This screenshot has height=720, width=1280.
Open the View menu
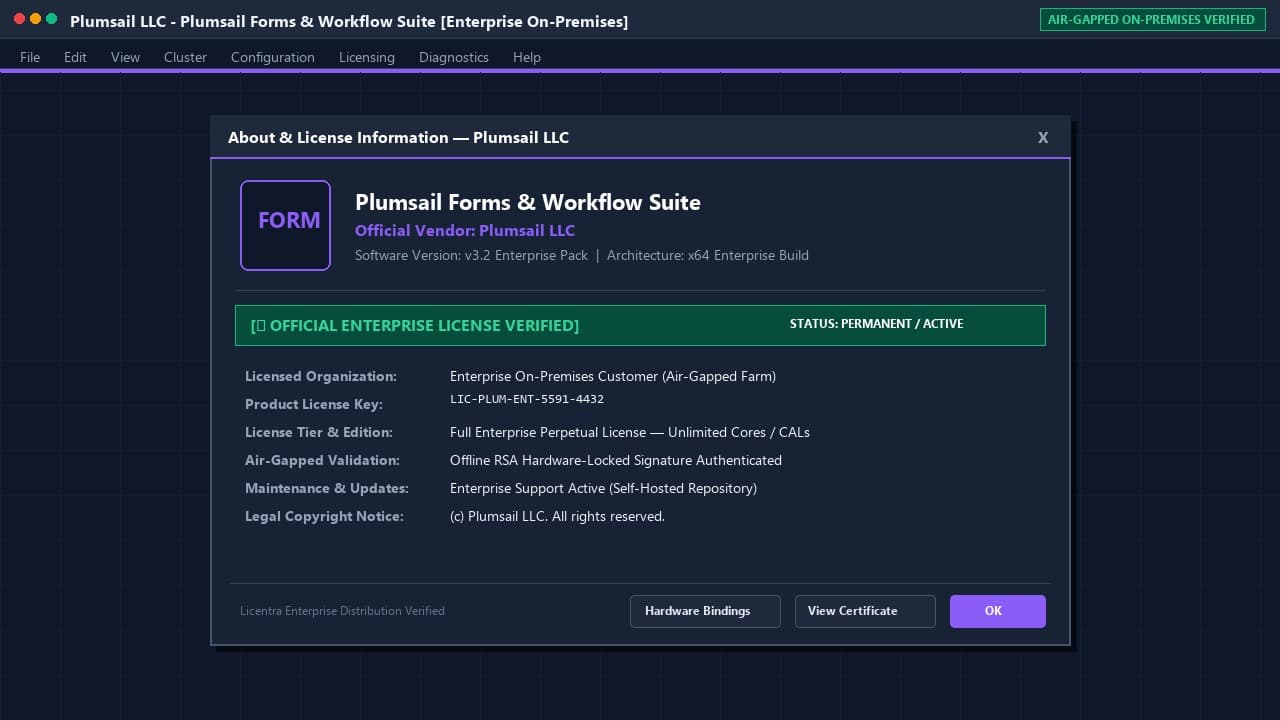(x=125, y=57)
